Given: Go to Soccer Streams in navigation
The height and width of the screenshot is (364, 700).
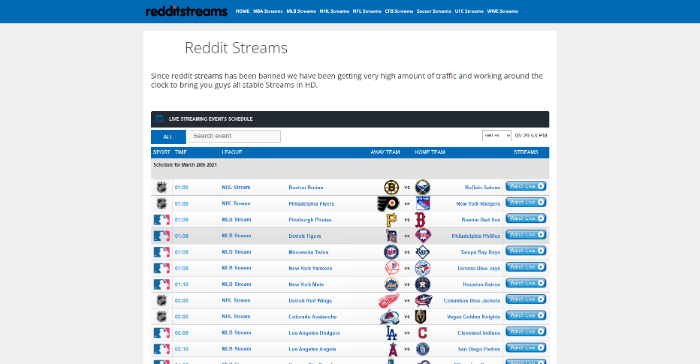Looking at the screenshot, I should (433, 11).
